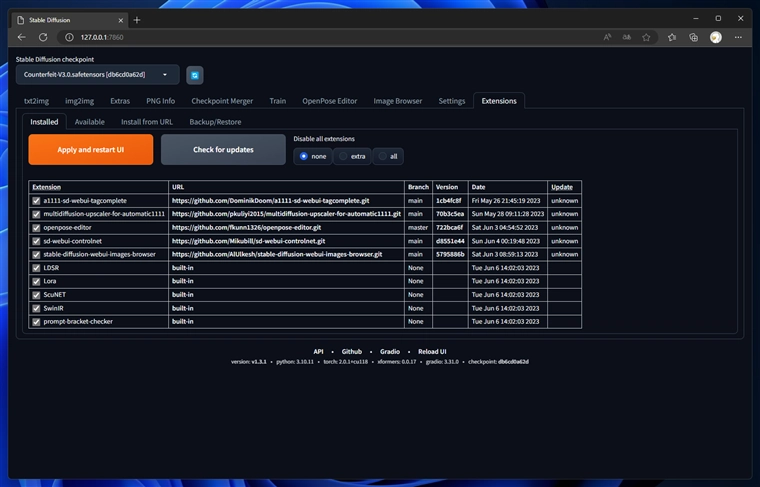Select the 'extra' disable option
This screenshot has height=487, width=760.
[352, 157]
